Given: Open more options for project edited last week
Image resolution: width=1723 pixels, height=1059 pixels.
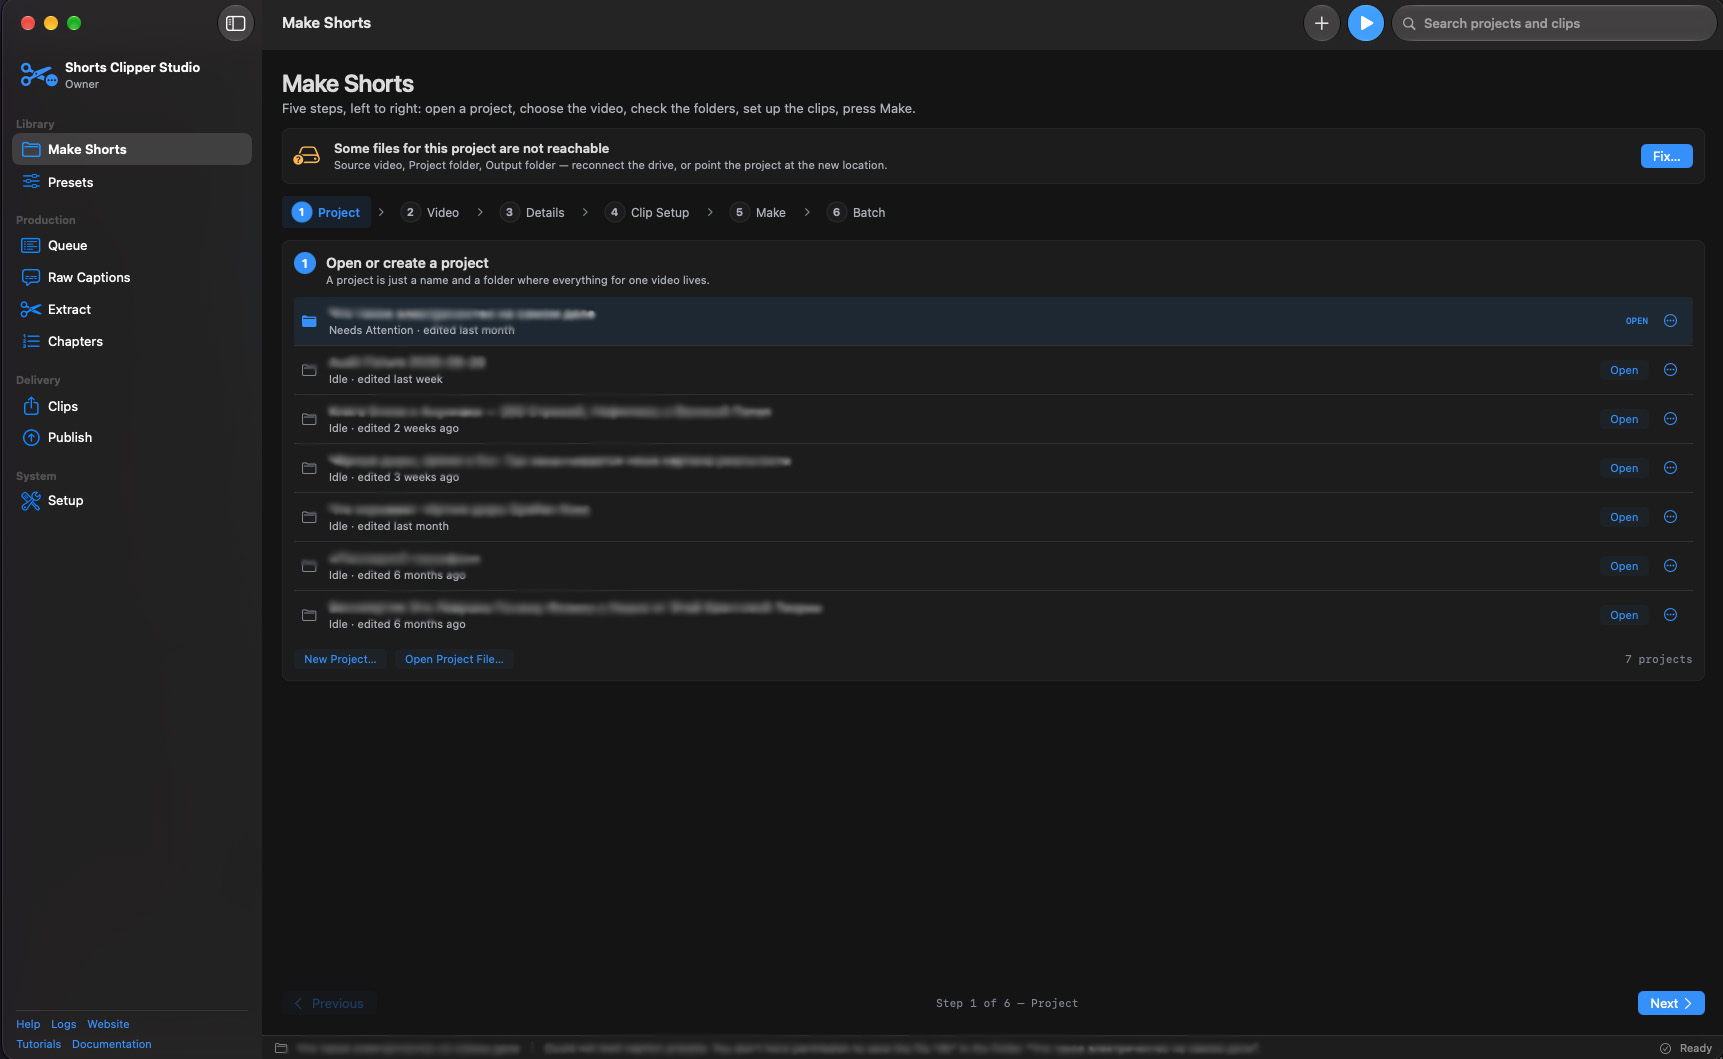Looking at the screenshot, I should pyautogui.click(x=1670, y=370).
